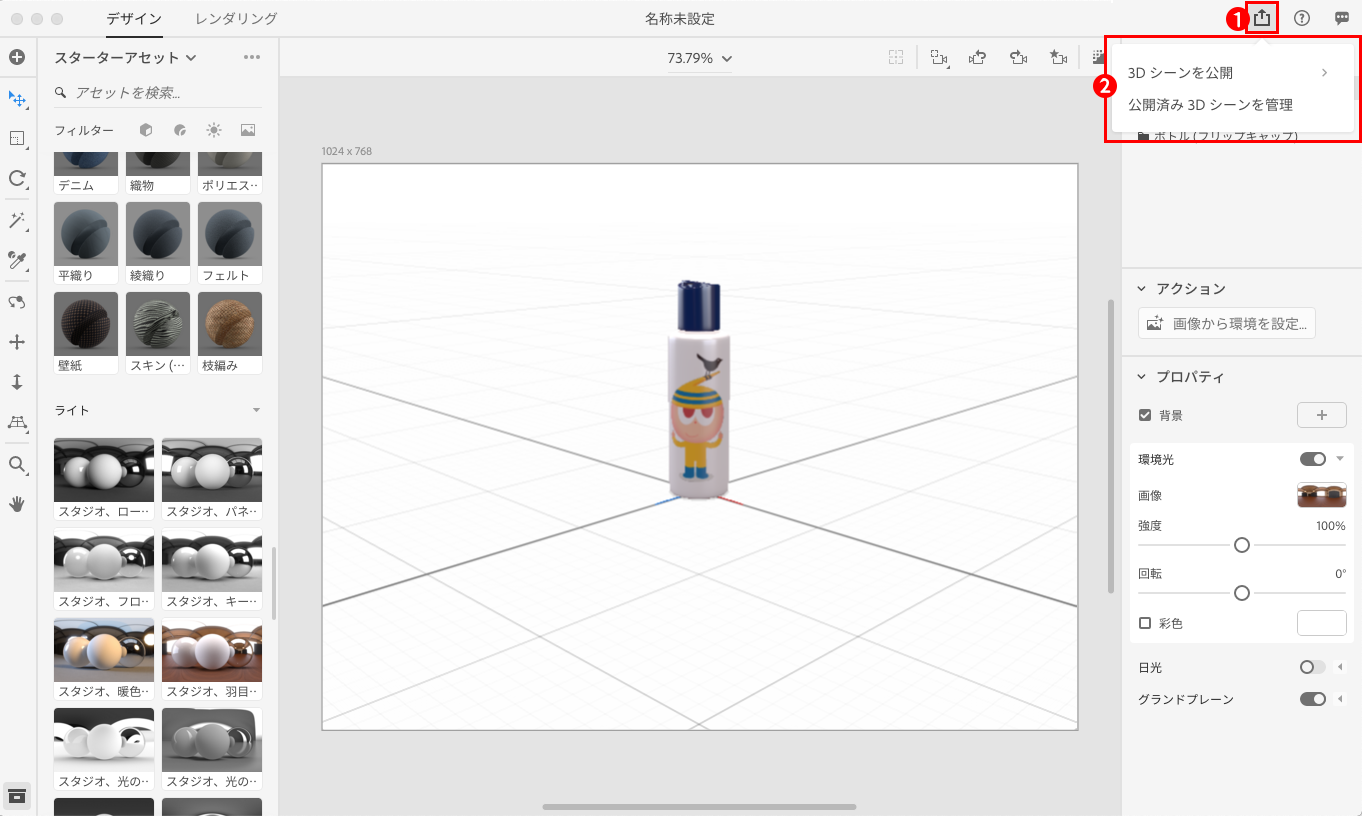Toggle the assets panel icon at toolbar bottom
Viewport: 1362px width, 816px height.
[17, 795]
